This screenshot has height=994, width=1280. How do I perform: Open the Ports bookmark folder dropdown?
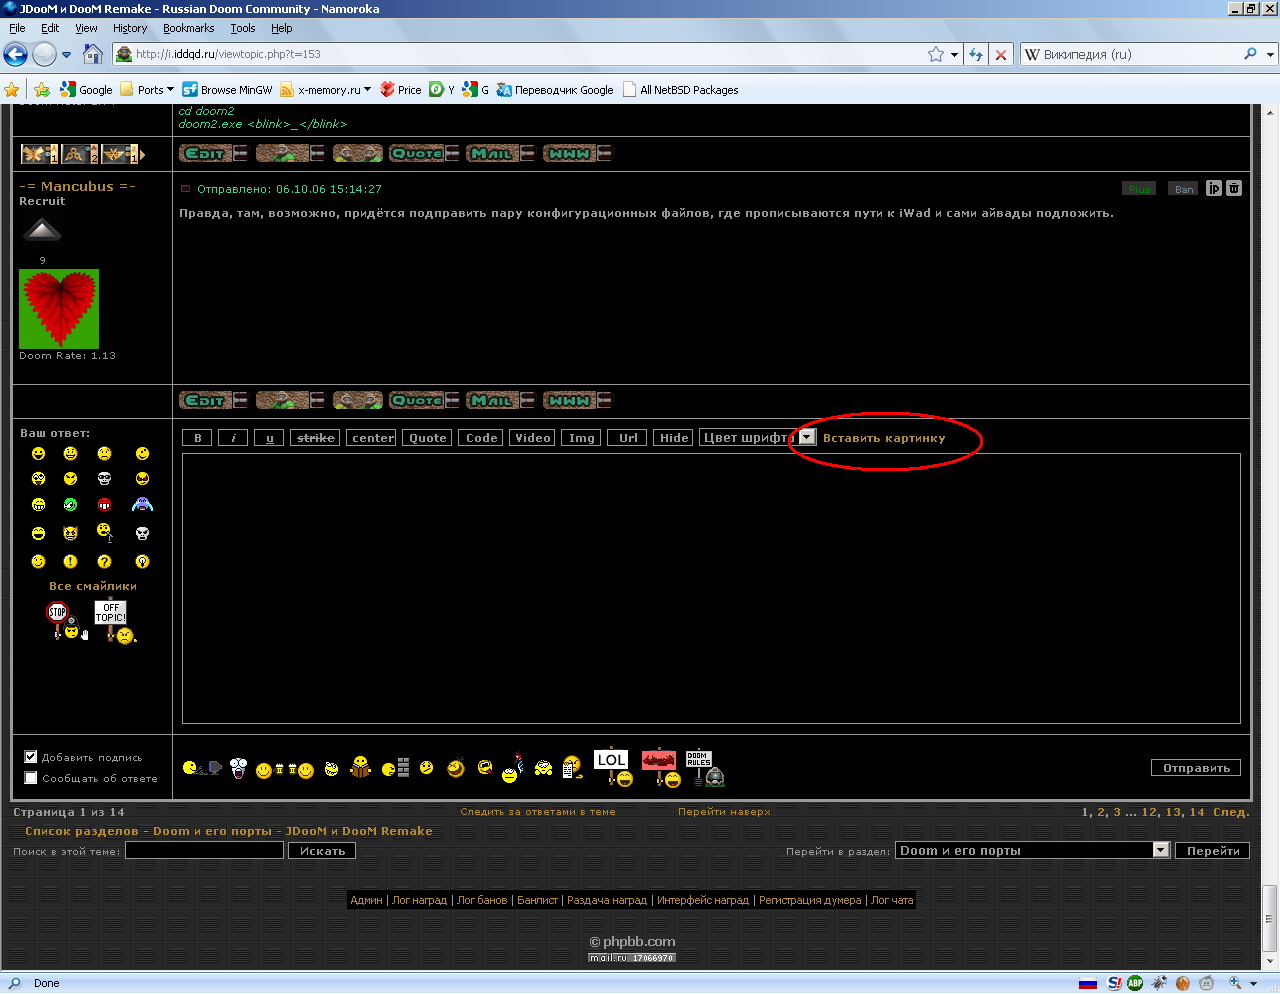pyautogui.click(x=147, y=90)
